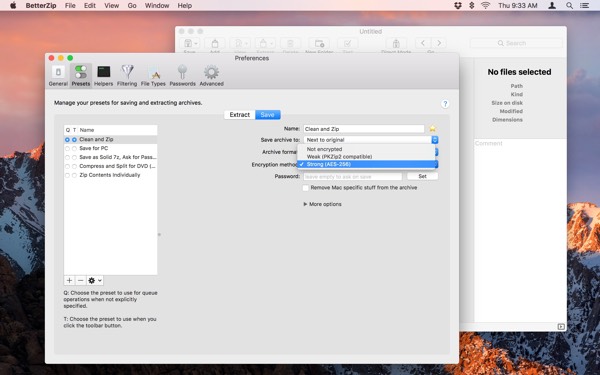Click Extract icon in Untitled window toolbar
The image size is (600, 375).
(x=265, y=43)
